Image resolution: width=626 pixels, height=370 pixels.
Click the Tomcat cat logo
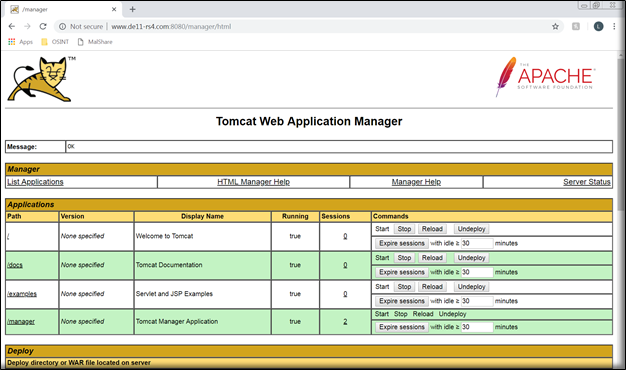pos(41,79)
